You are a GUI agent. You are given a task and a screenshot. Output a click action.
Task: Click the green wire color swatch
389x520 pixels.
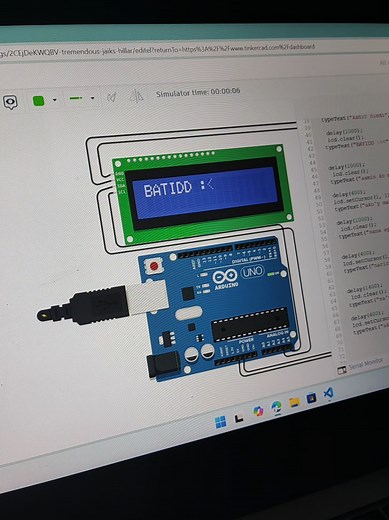tap(38, 100)
